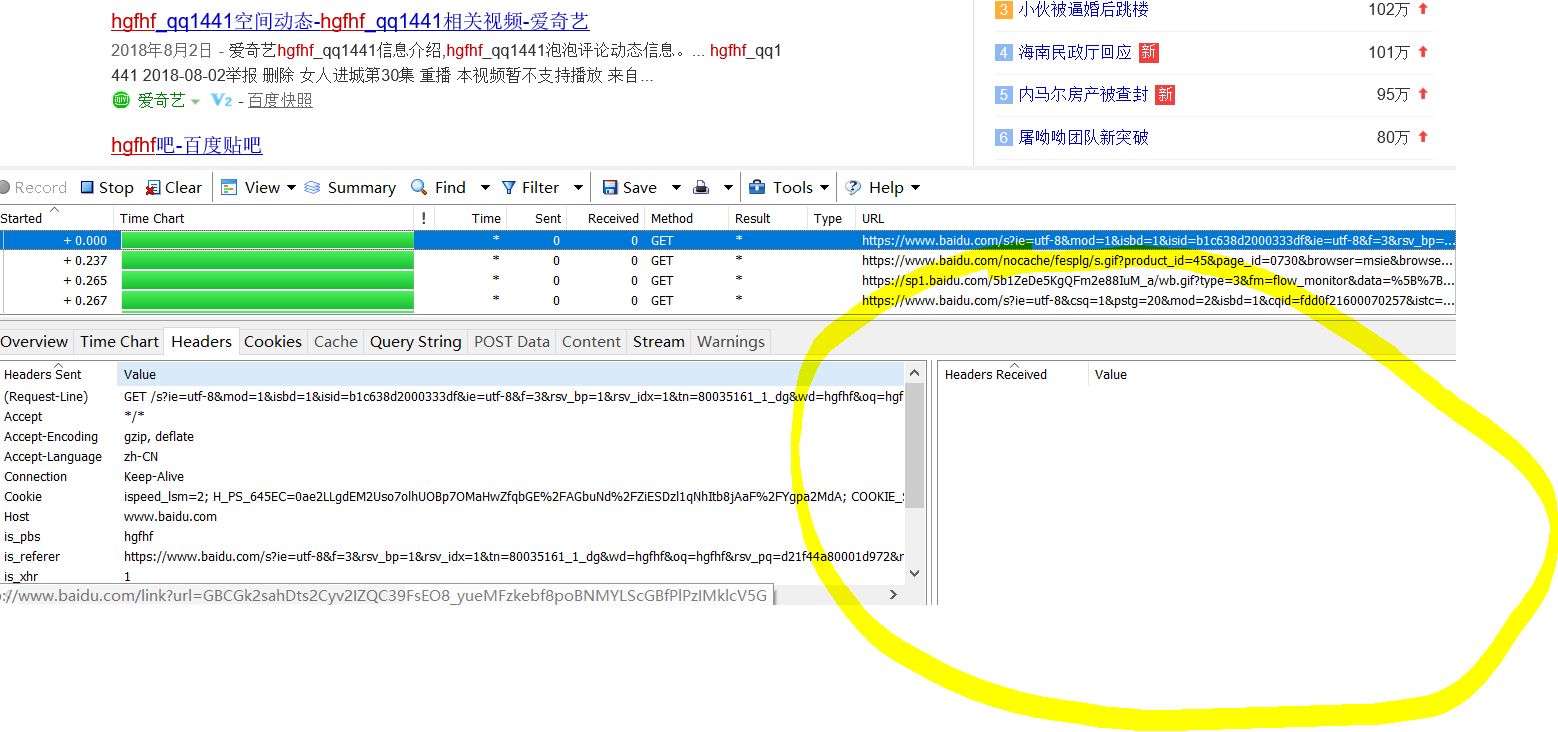Open the Warnings tab
Image resolution: width=1558 pixels, height=732 pixels.
[731, 341]
